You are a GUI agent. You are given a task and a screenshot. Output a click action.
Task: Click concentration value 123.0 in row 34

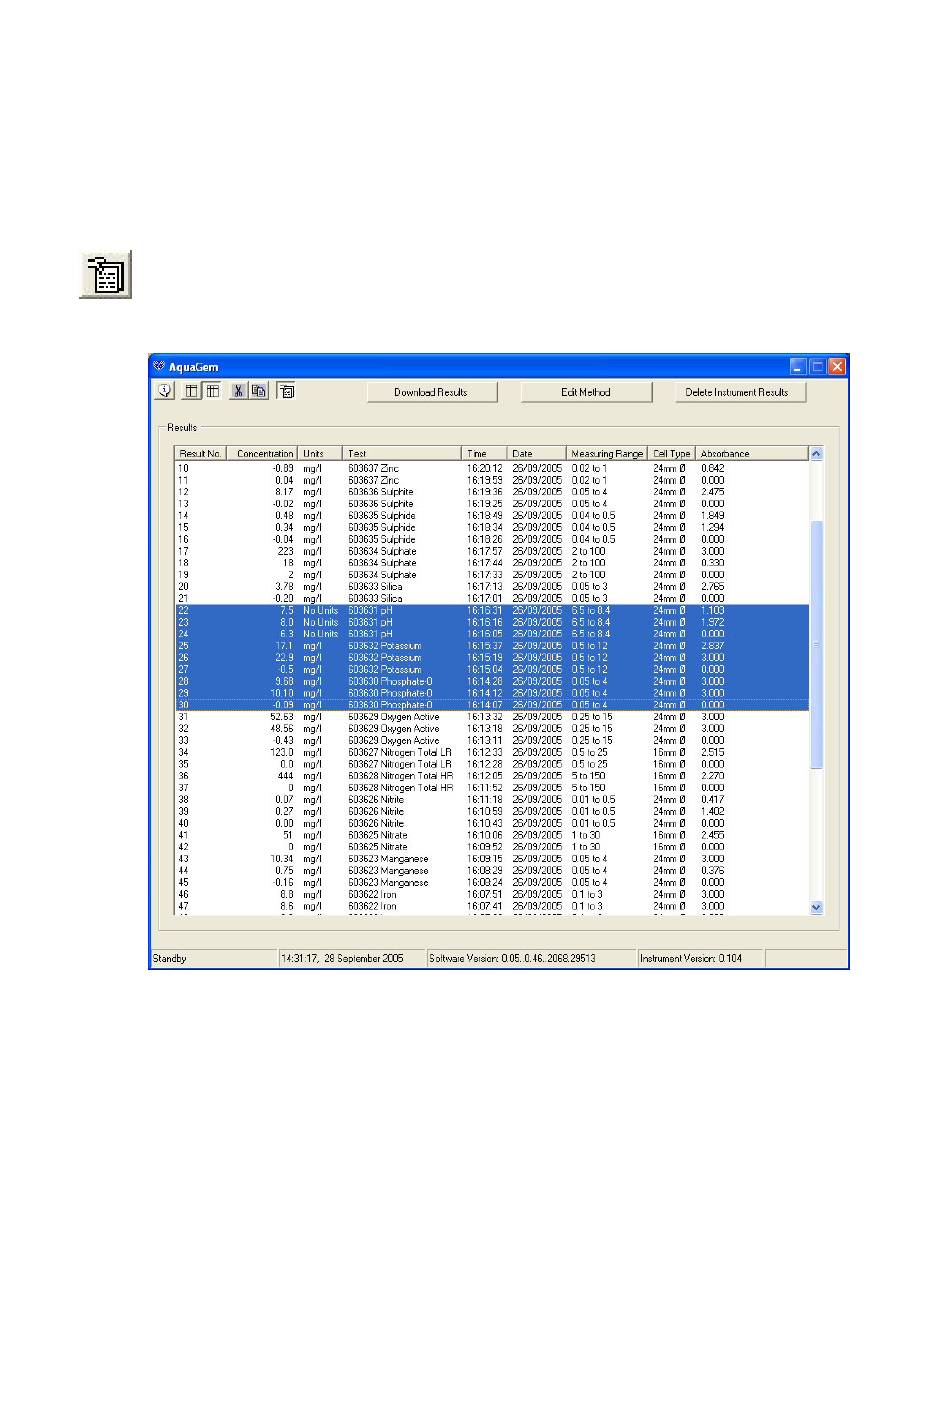pos(281,752)
